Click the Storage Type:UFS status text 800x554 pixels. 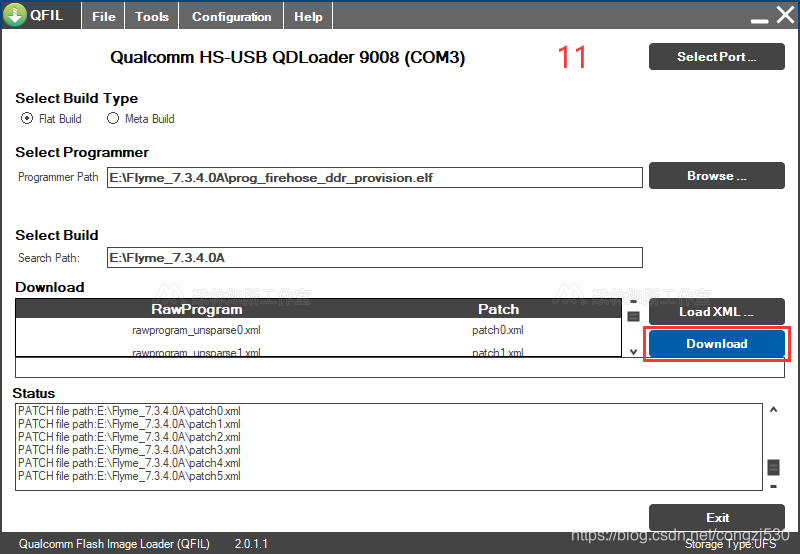[x=731, y=544]
